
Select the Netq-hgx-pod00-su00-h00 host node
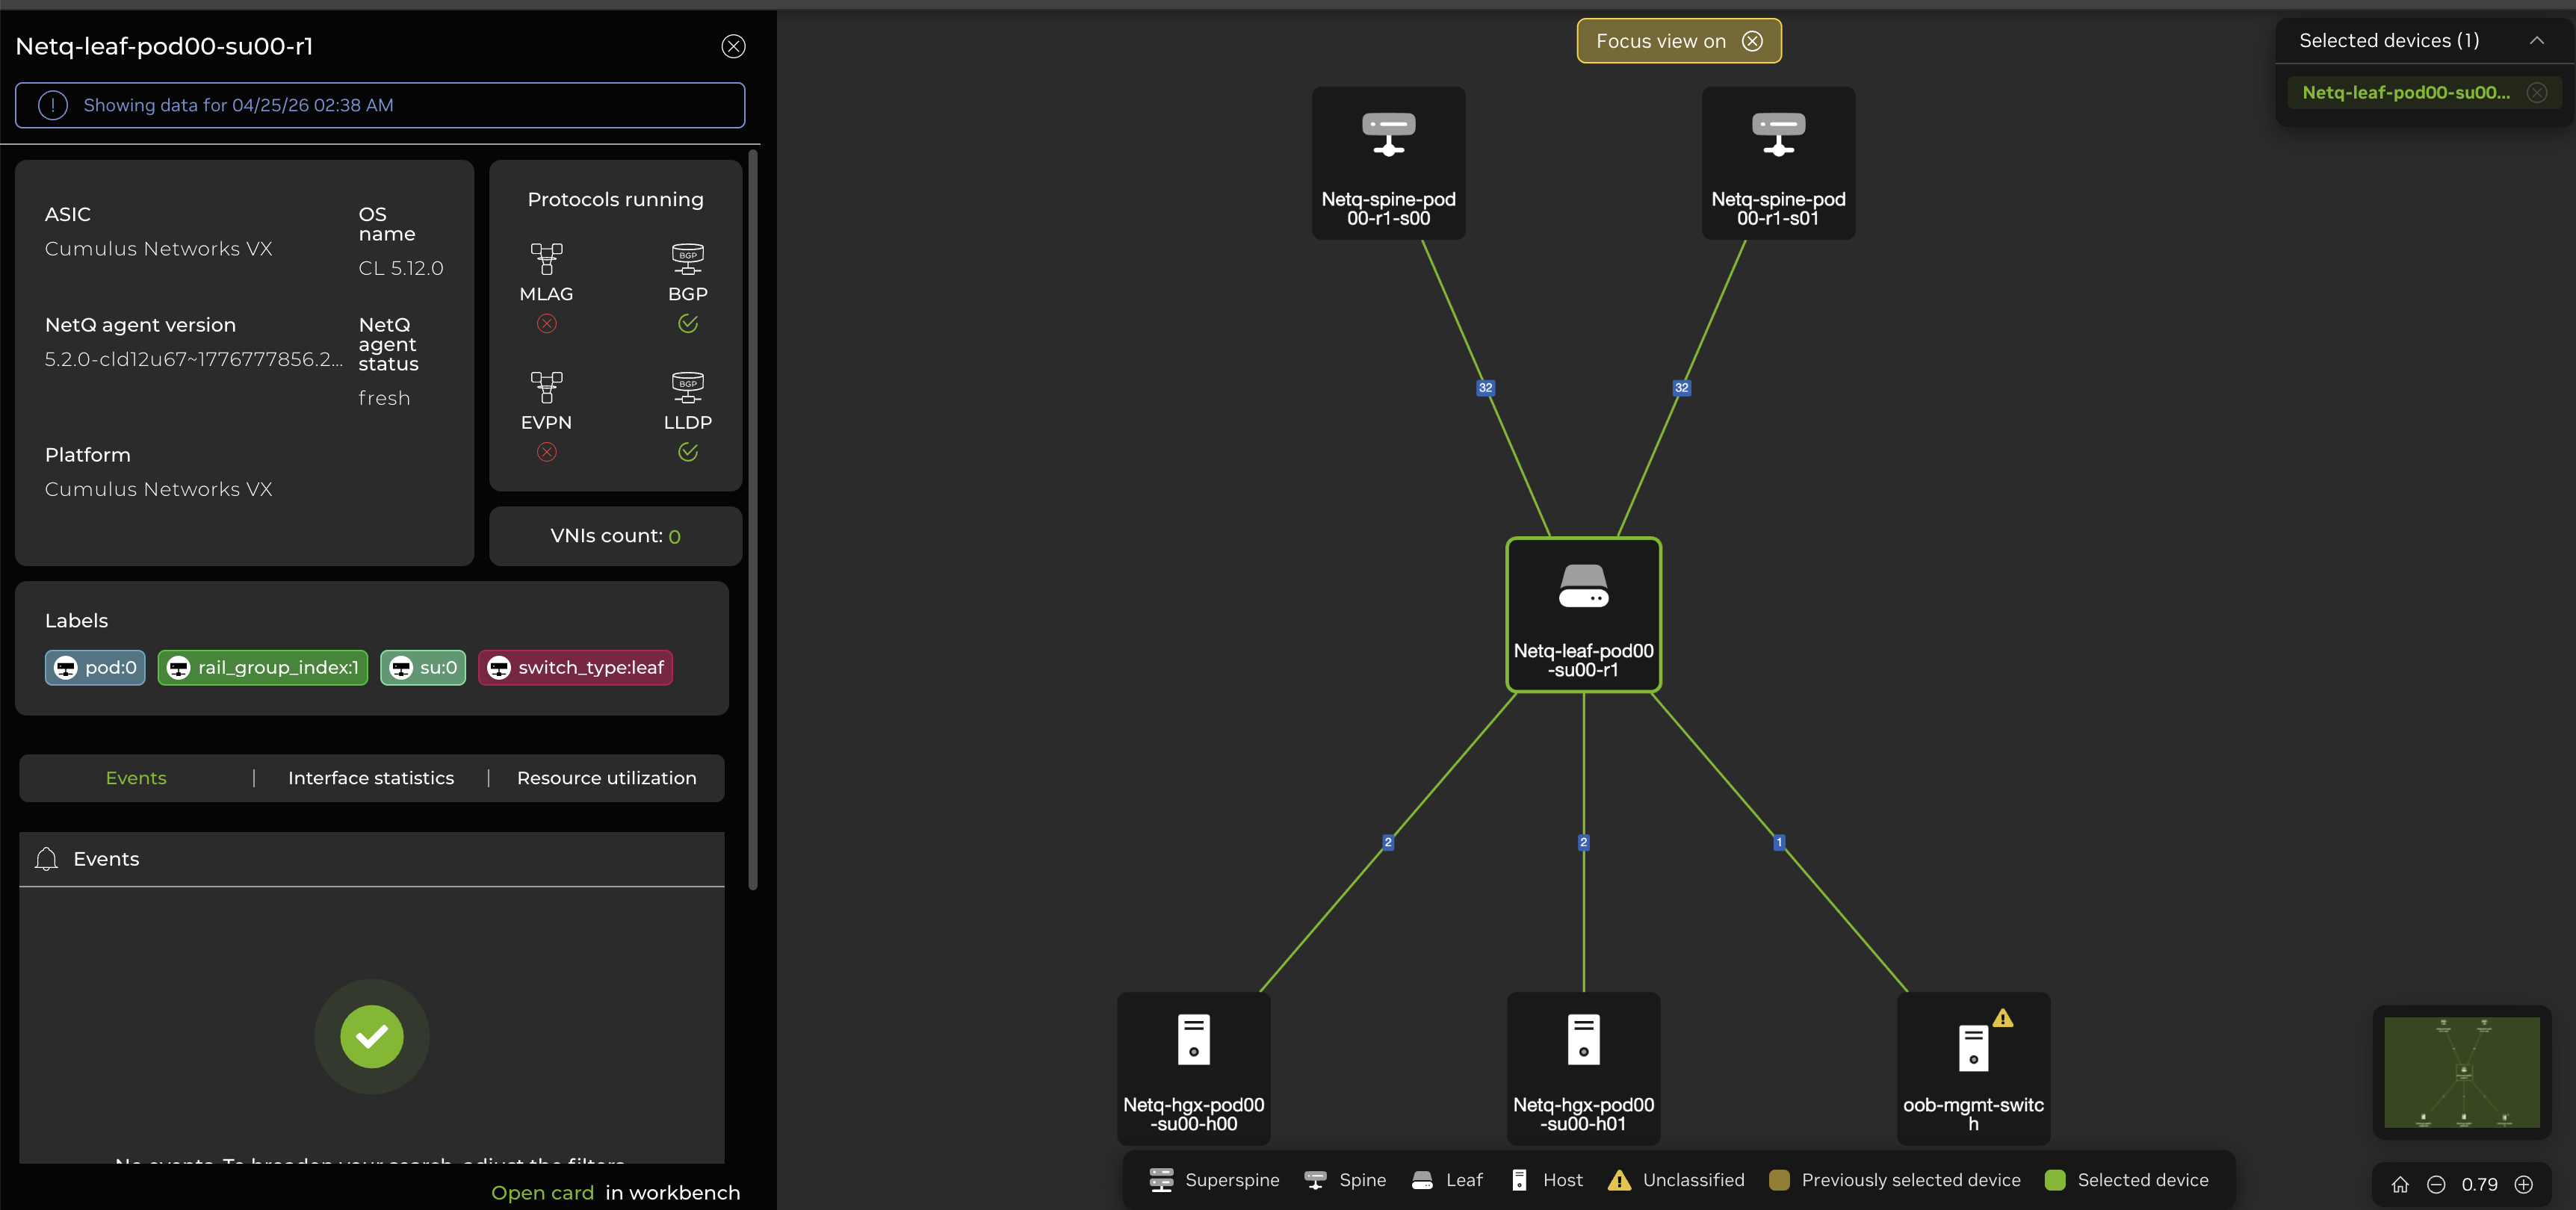[x=1193, y=1068]
